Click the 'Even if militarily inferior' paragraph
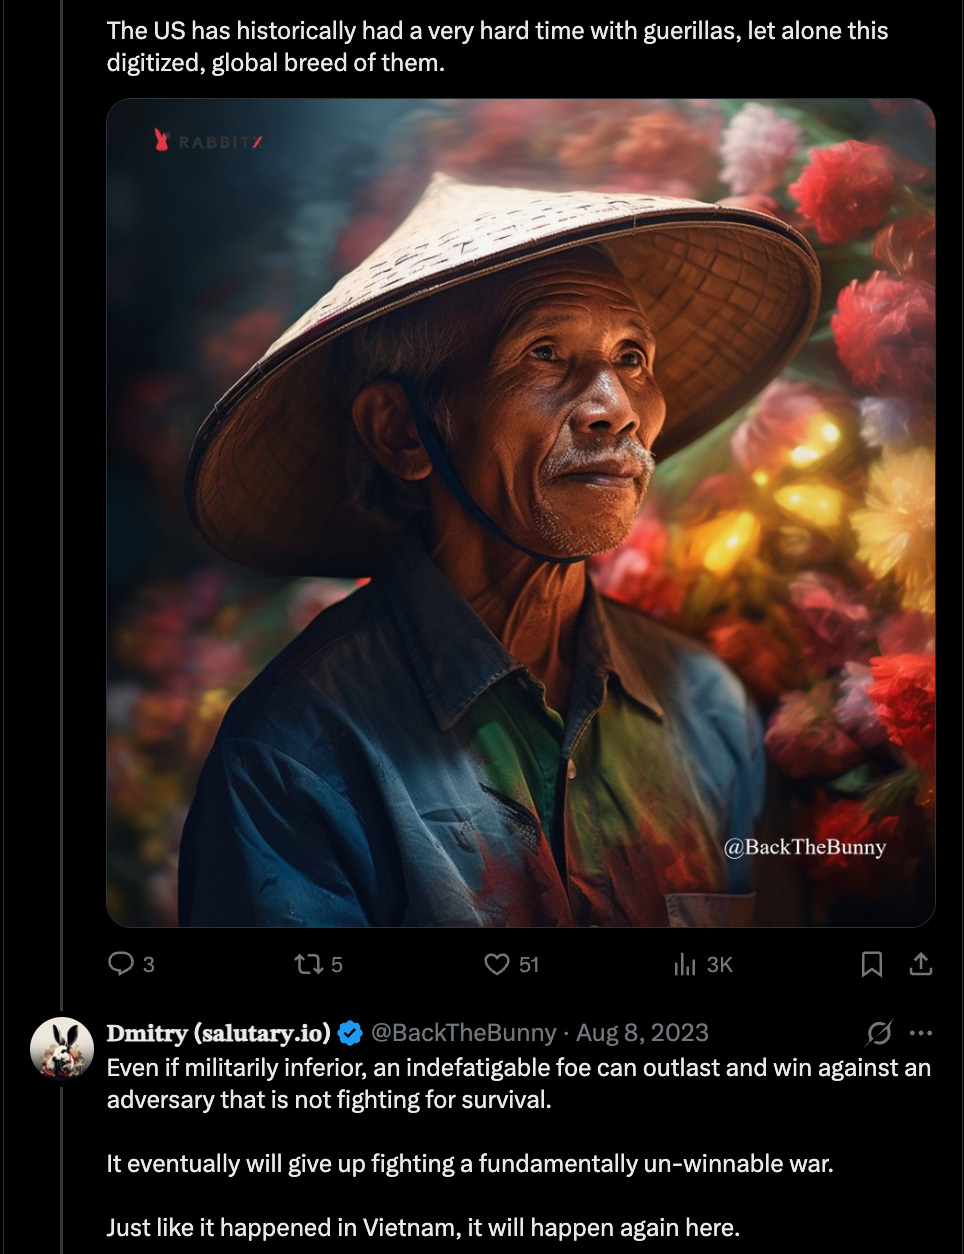Viewport: 964px width, 1254px height. 519,1084
